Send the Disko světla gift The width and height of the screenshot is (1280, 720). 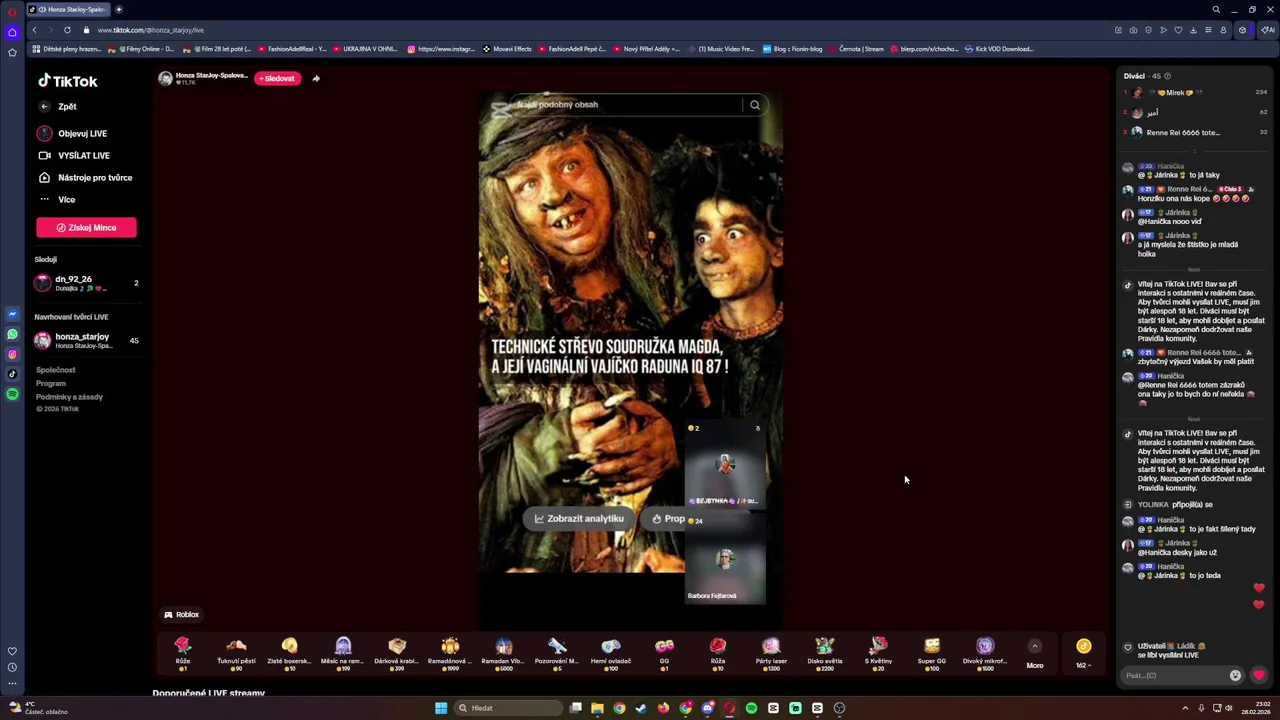coord(825,654)
